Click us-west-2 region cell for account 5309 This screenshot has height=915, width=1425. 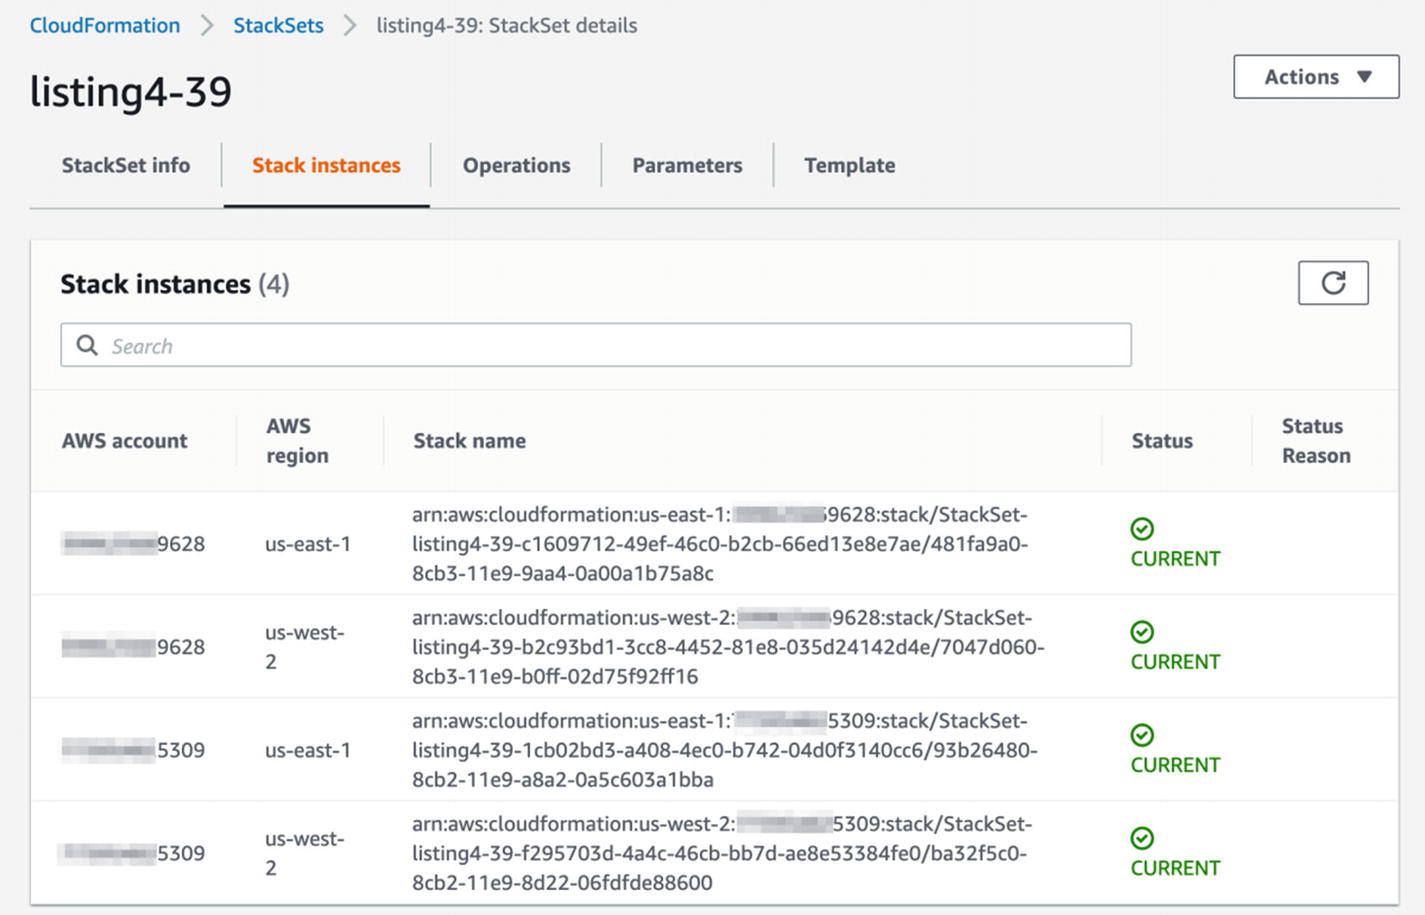pyautogui.click(x=304, y=853)
